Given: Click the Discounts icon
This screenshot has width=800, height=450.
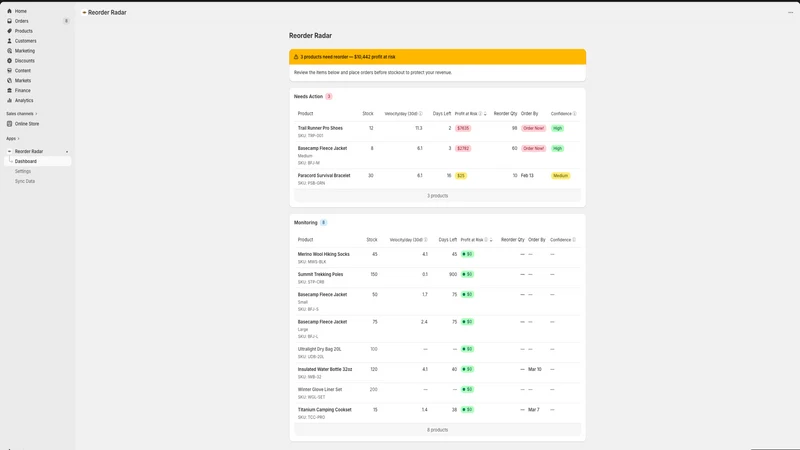Looking at the screenshot, I should coord(9,61).
